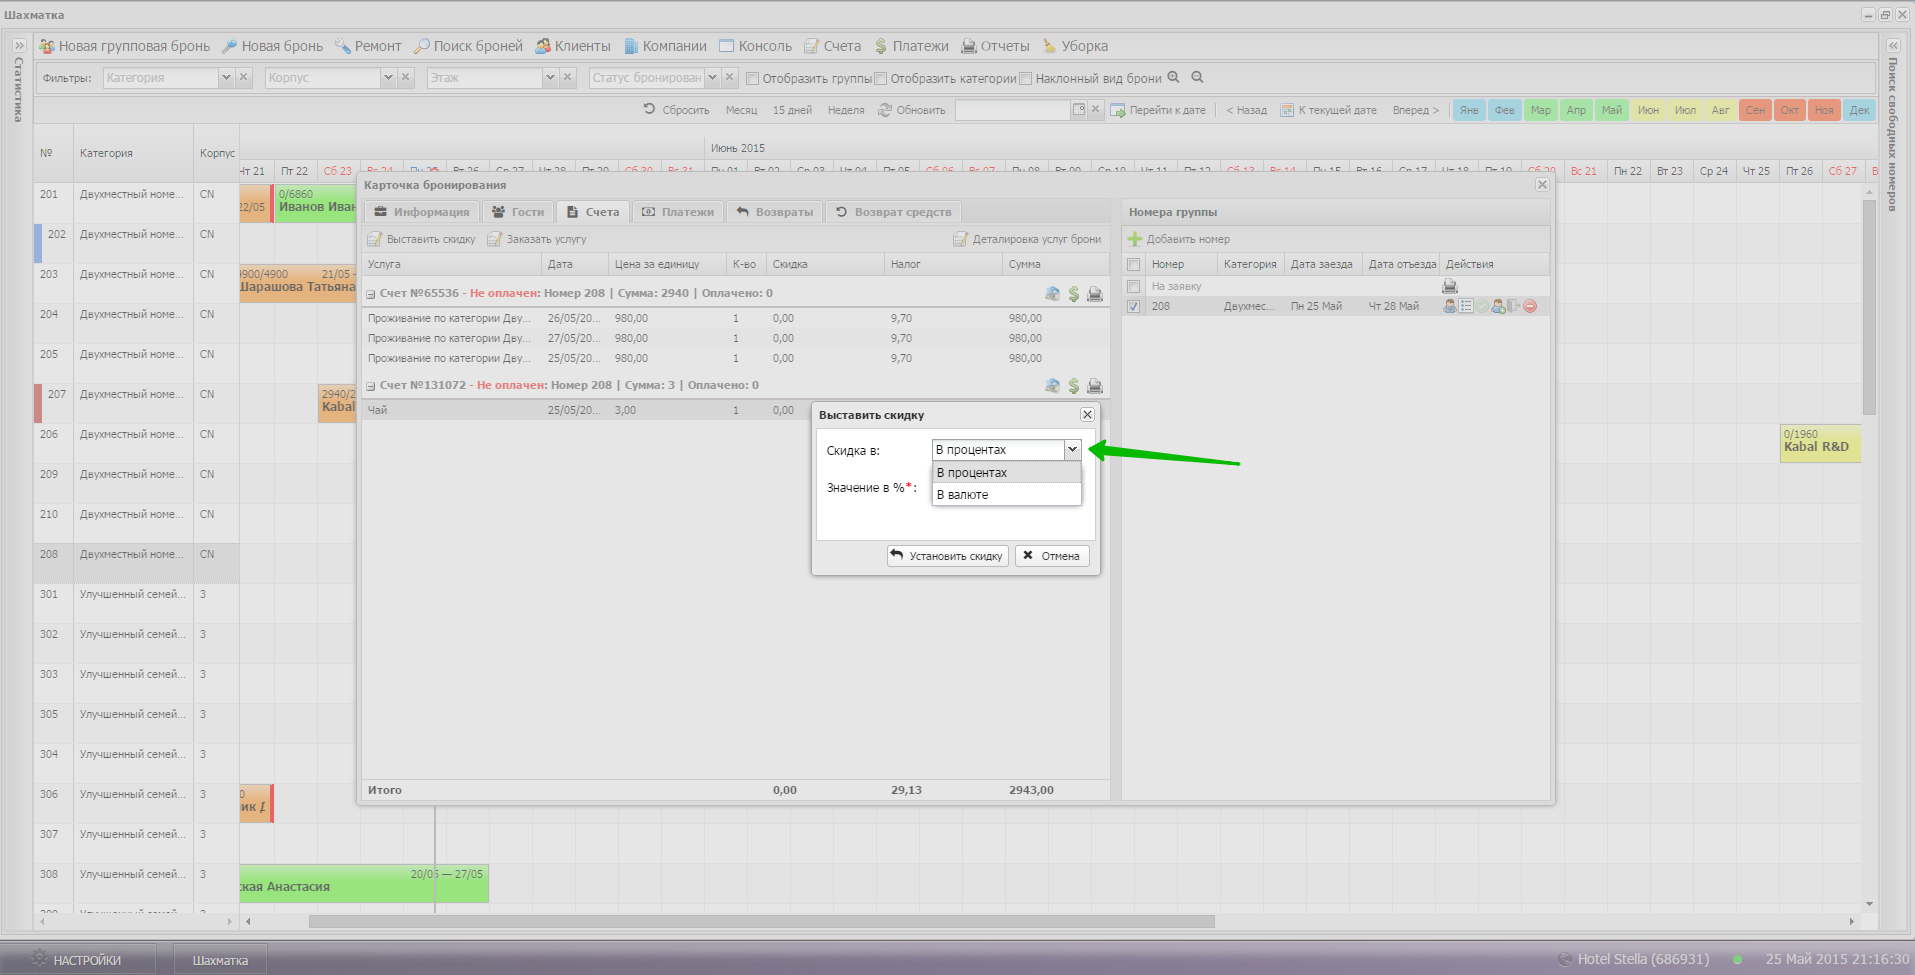
Task: Switch to the Платежи tab in booking card
Action: [x=678, y=212]
